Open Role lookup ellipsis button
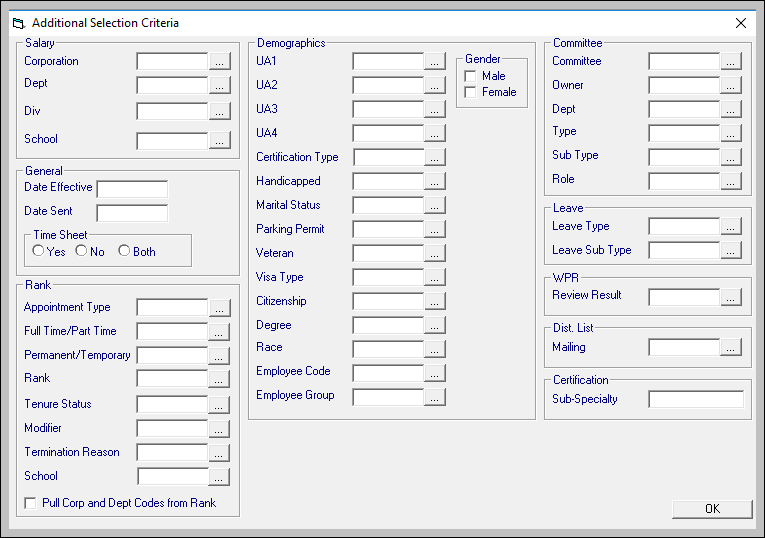This screenshot has width=765, height=538. click(731, 181)
